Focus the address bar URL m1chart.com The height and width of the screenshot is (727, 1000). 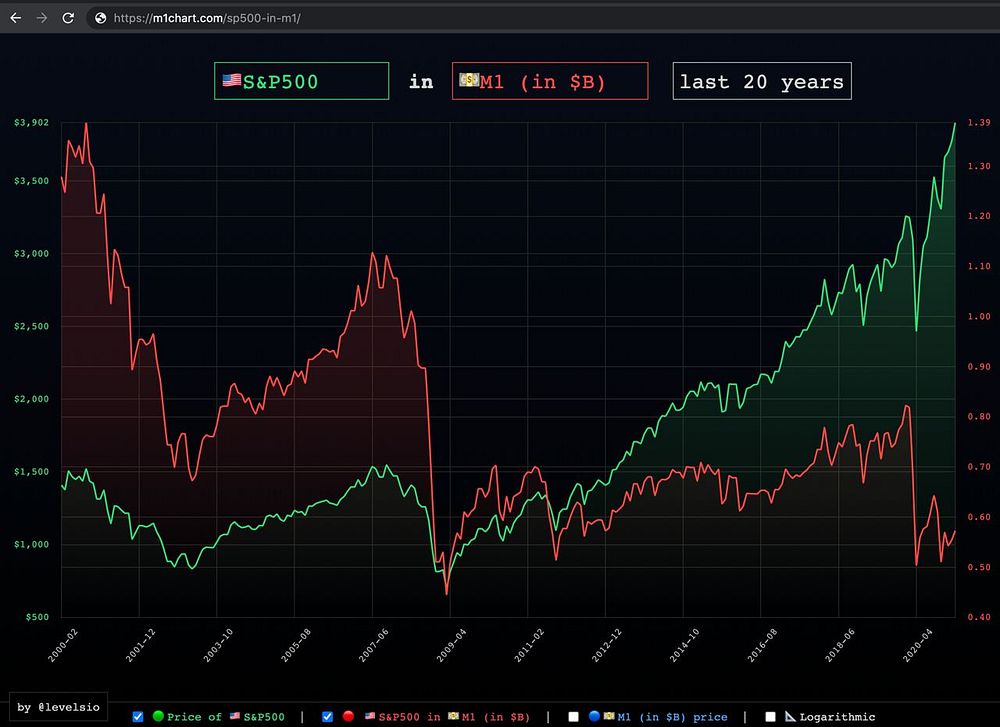207,18
